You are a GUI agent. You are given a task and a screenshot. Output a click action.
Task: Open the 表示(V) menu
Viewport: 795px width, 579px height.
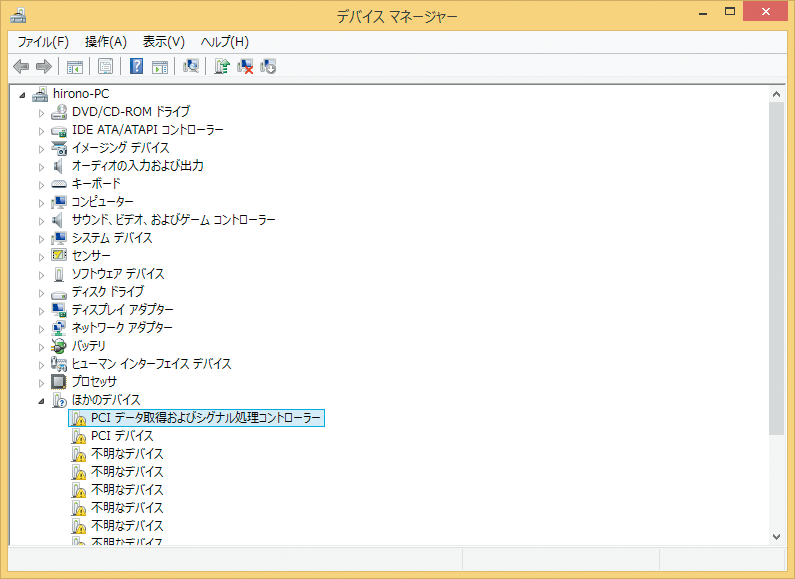[x=164, y=42]
